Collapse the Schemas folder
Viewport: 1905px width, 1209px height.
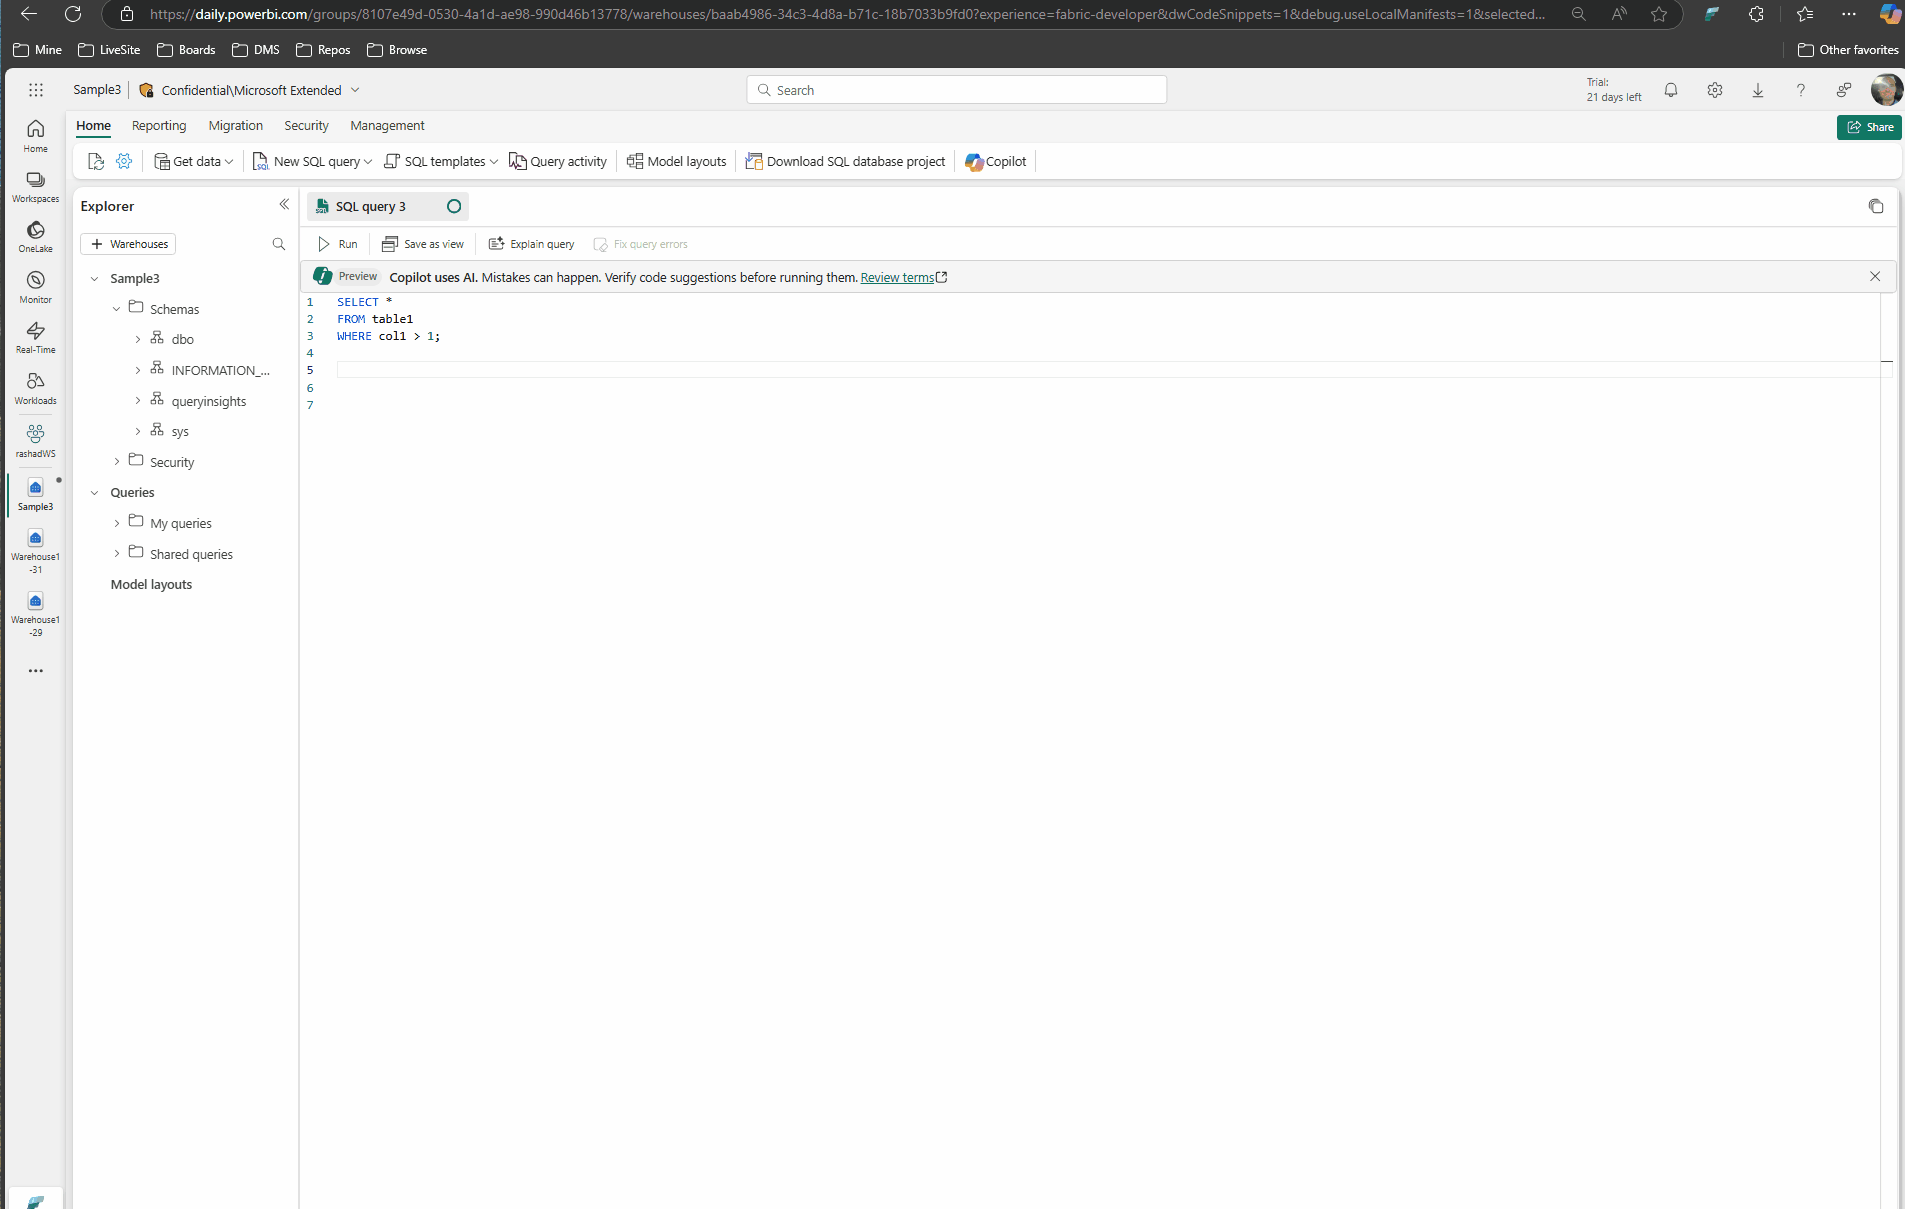pyautogui.click(x=116, y=309)
